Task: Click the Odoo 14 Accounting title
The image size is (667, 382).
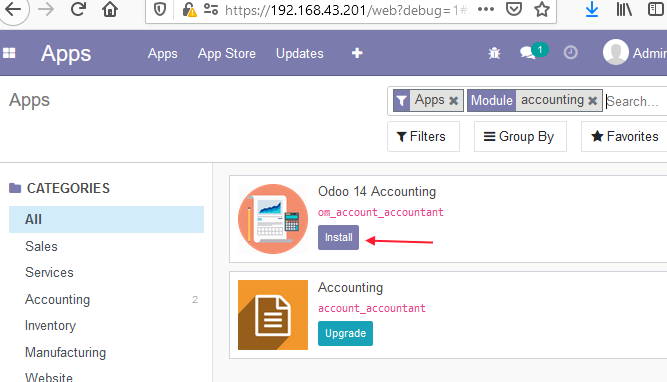Action: [377, 192]
